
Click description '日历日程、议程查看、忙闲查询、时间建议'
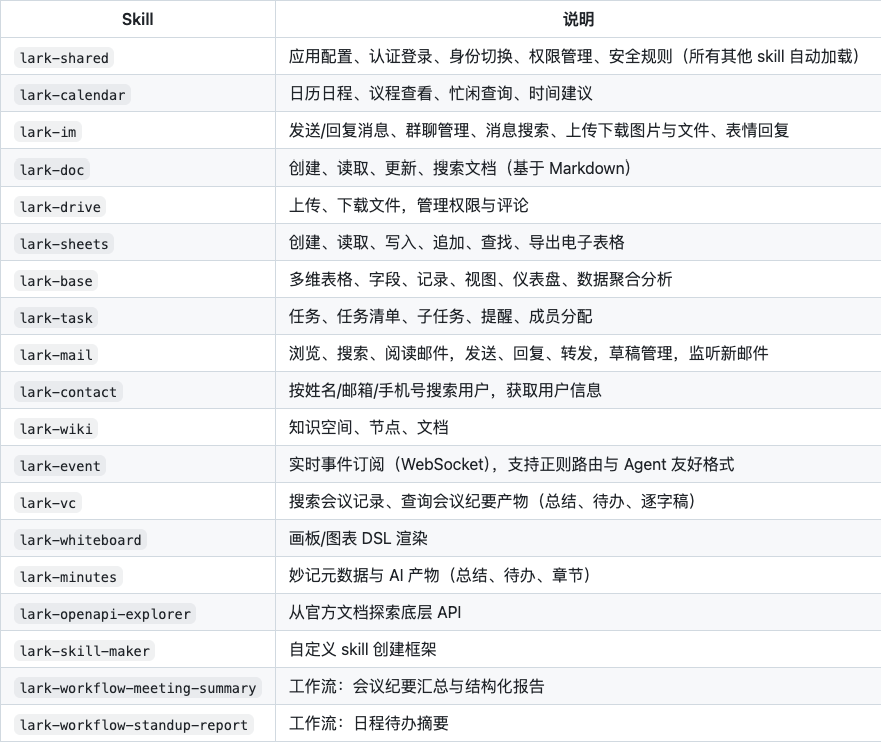[x=440, y=93]
